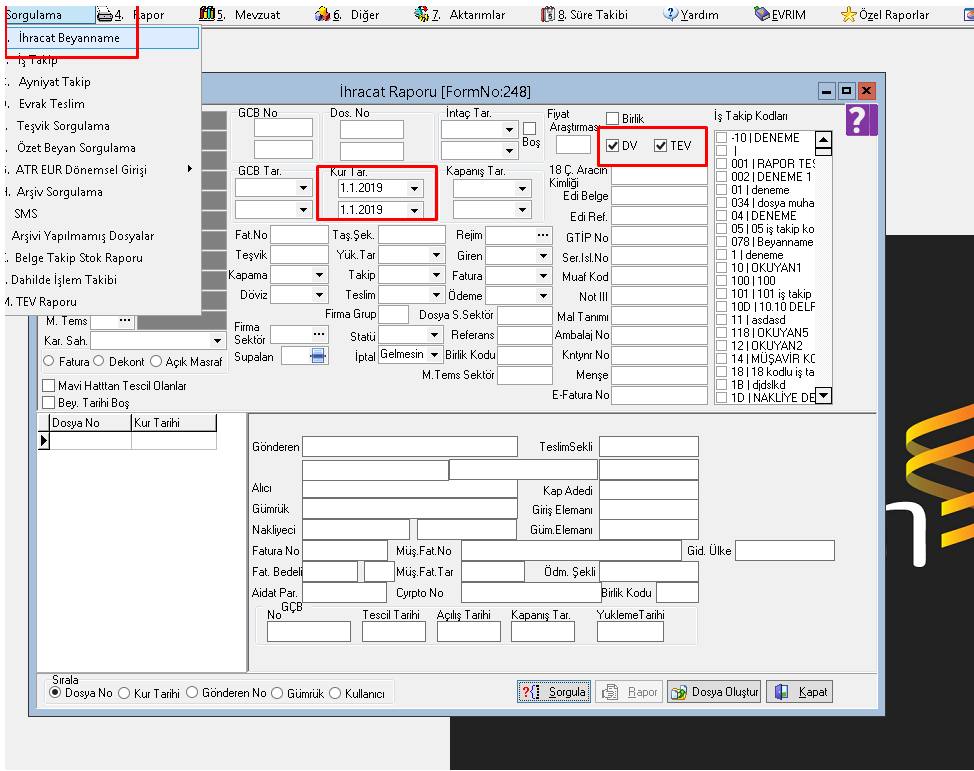Toggle the TEV checkbox
This screenshot has height=771, width=974.
point(660,145)
